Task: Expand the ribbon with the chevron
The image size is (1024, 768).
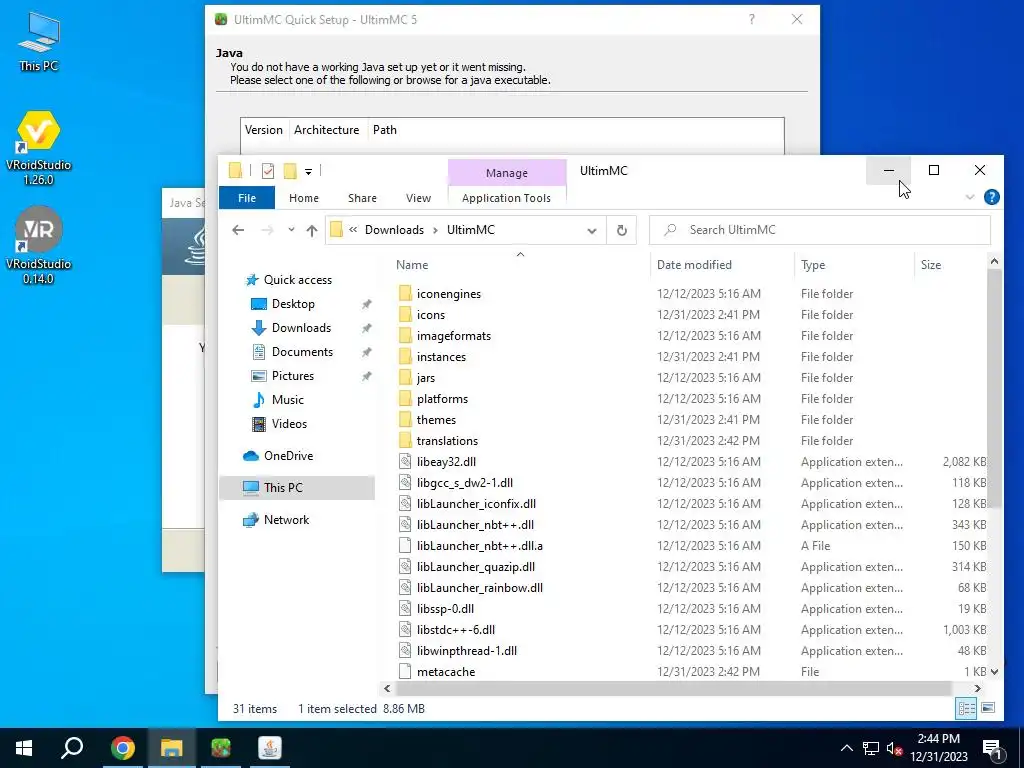Action: click(970, 197)
